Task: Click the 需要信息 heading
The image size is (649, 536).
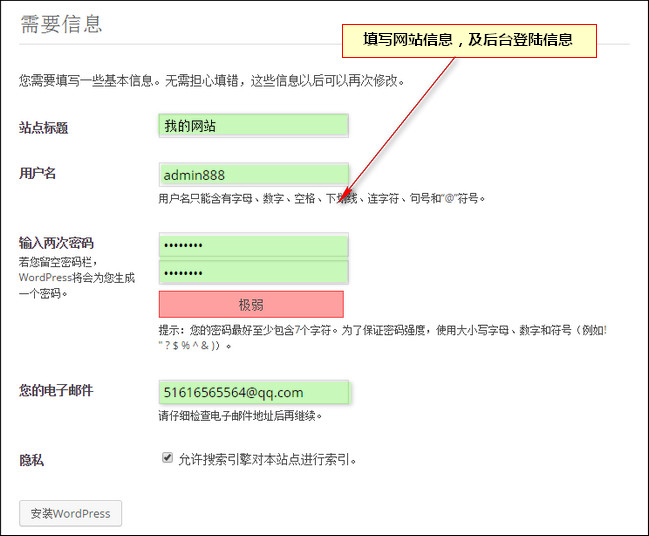Action: point(61,24)
